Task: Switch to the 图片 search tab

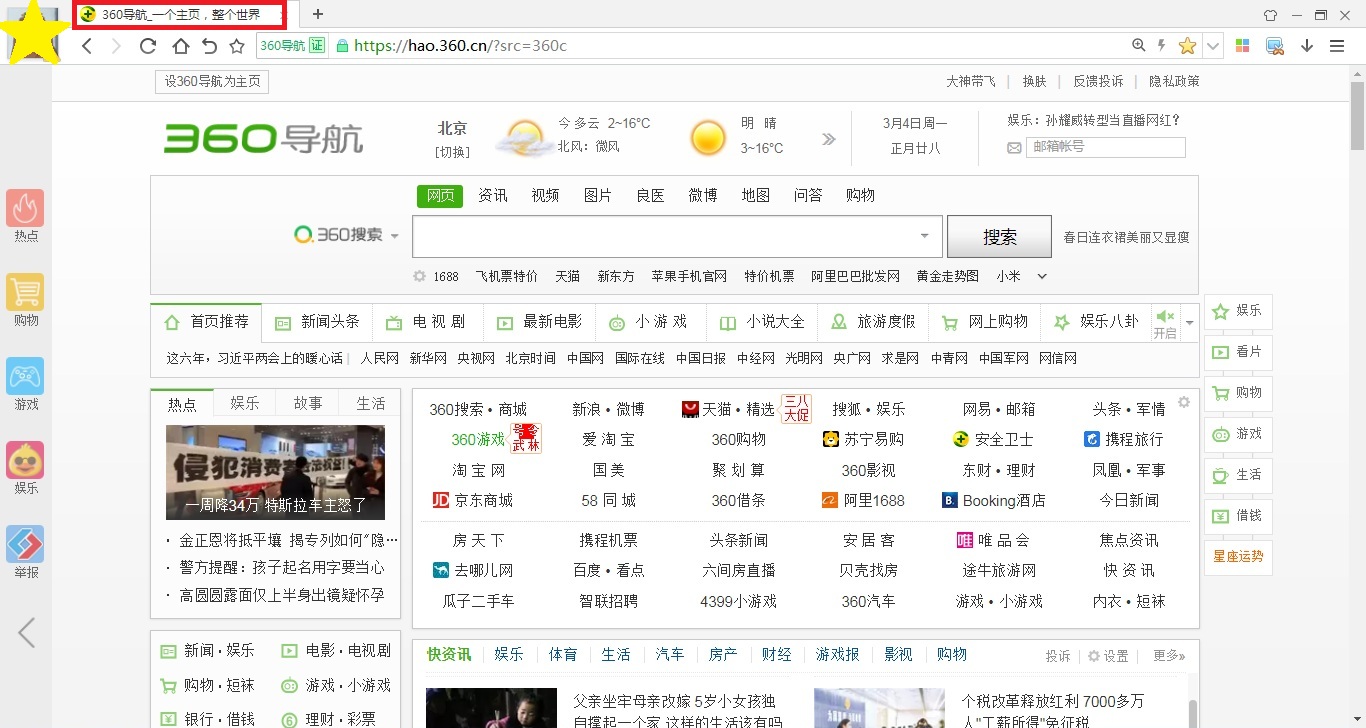Action: click(597, 195)
